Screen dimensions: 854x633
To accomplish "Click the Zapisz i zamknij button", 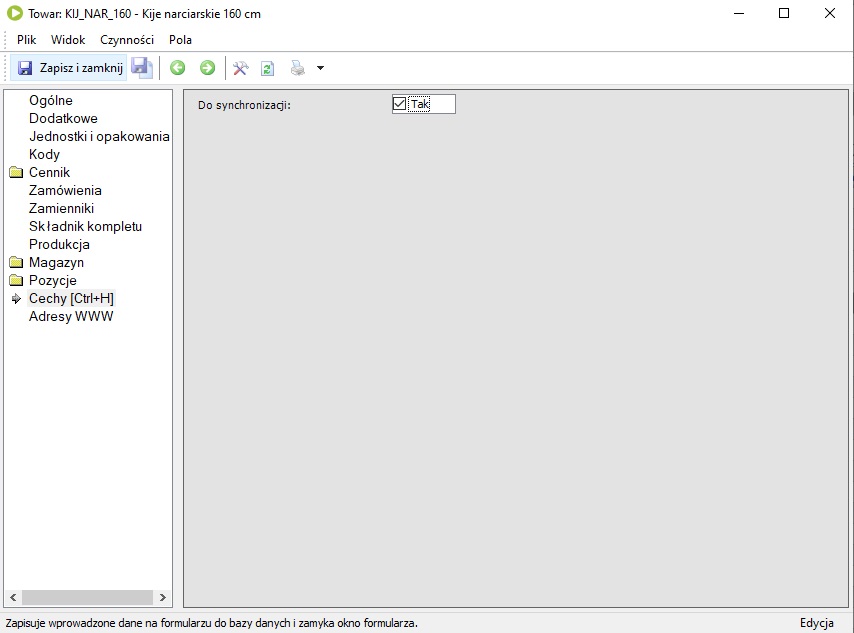I will coord(69,68).
